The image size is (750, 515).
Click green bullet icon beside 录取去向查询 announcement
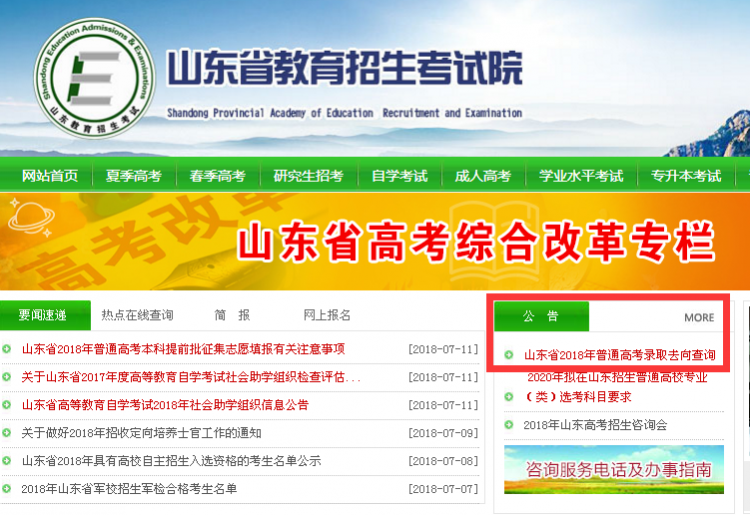tap(509, 355)
